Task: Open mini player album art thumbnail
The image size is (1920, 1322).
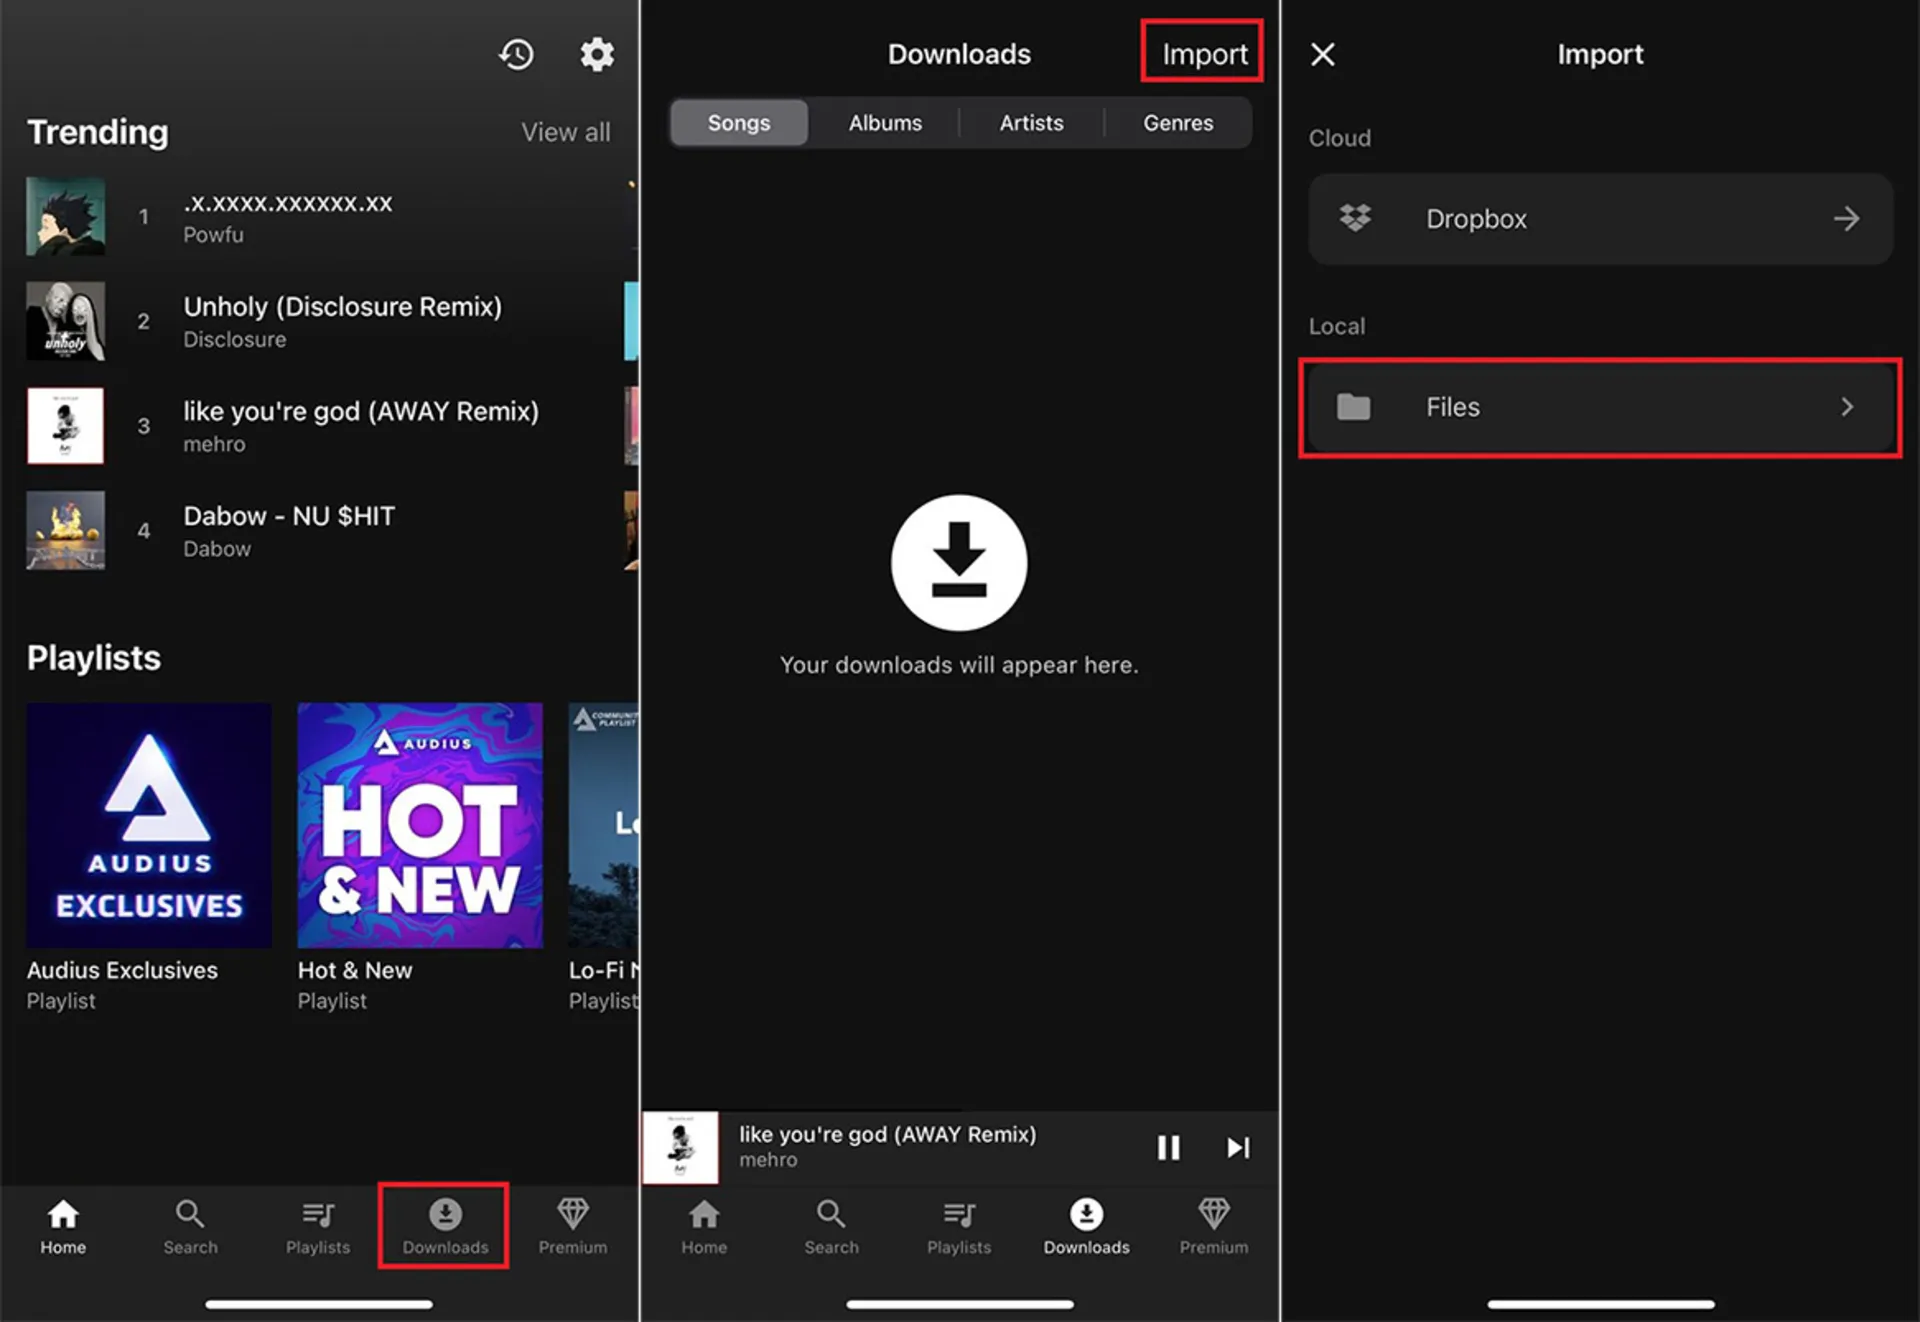Action: (680, 1147)
